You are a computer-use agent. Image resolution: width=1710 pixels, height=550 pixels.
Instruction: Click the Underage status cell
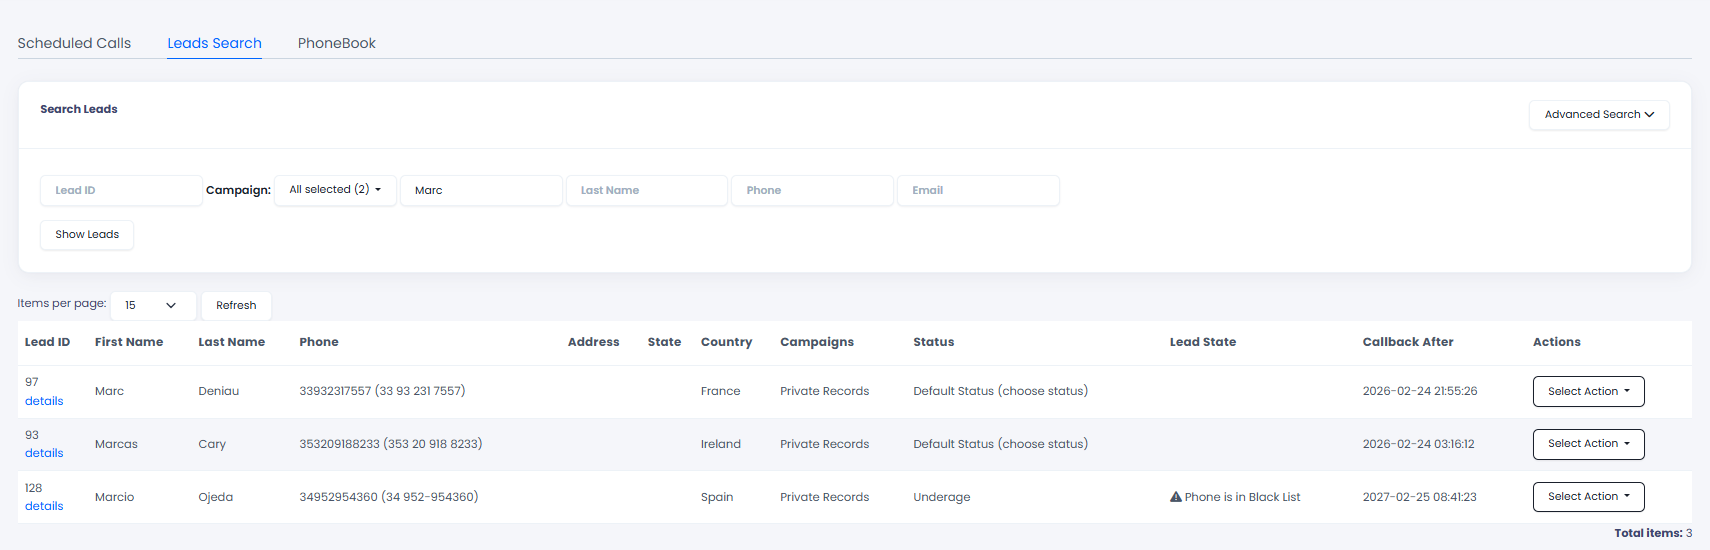[942, 497]
